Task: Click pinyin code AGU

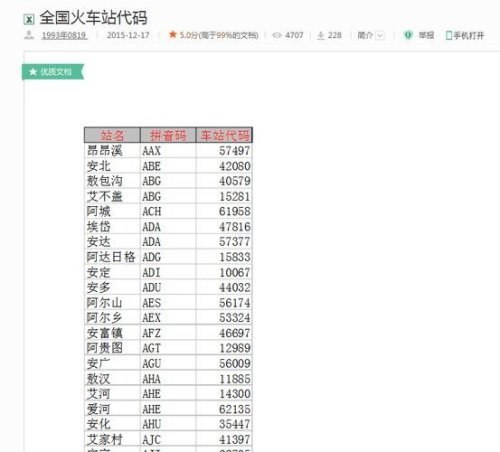Action: click(x=151, y=363)
